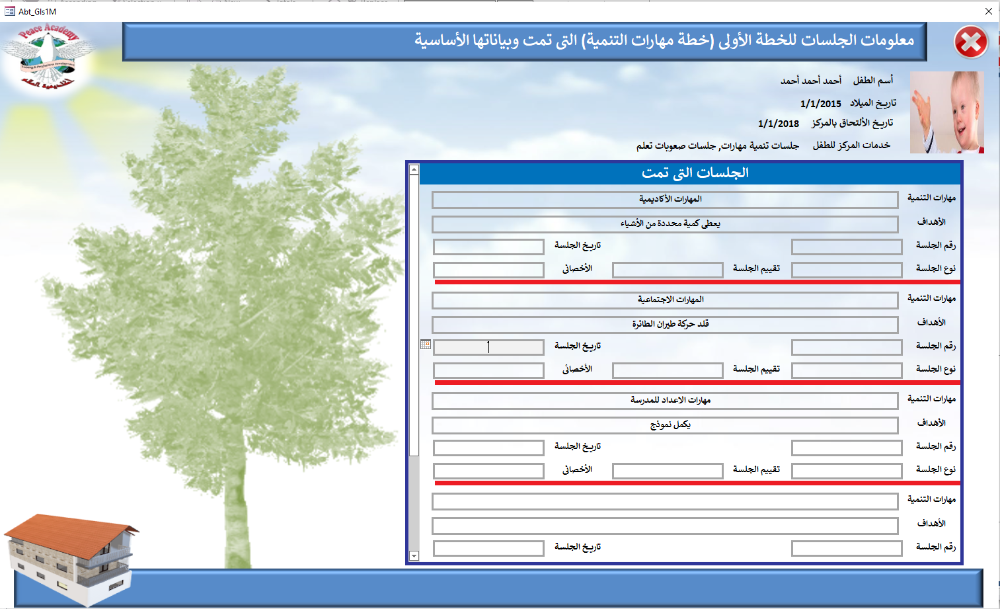Image resolution: width=1000 pixels, height=609 pixels.
Task: Close the Abt_Gls1M window
Action: point(989,11)
